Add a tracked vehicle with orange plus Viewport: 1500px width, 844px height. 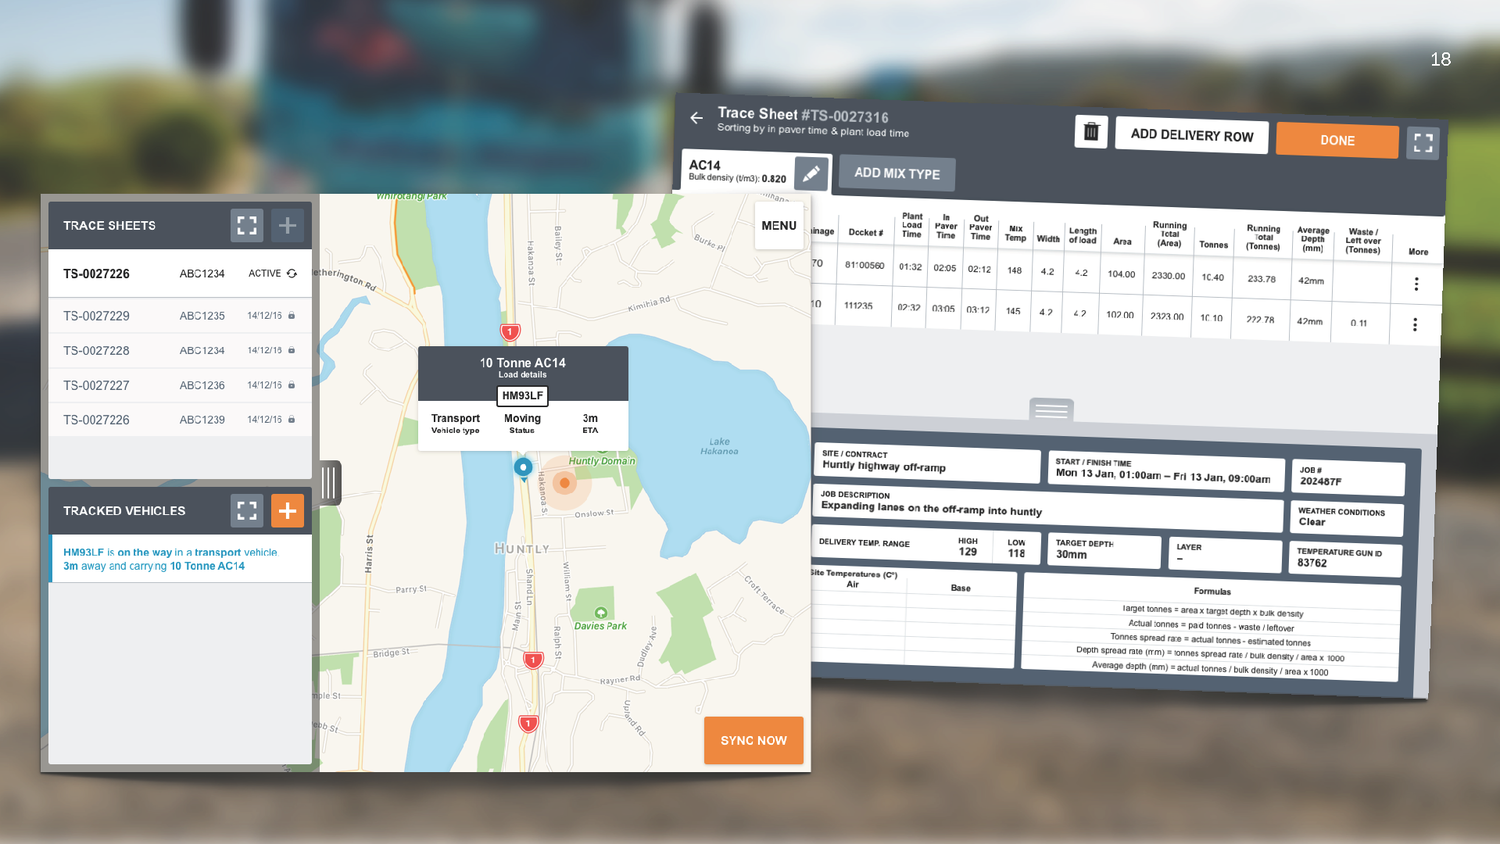[x=287, y=510]
